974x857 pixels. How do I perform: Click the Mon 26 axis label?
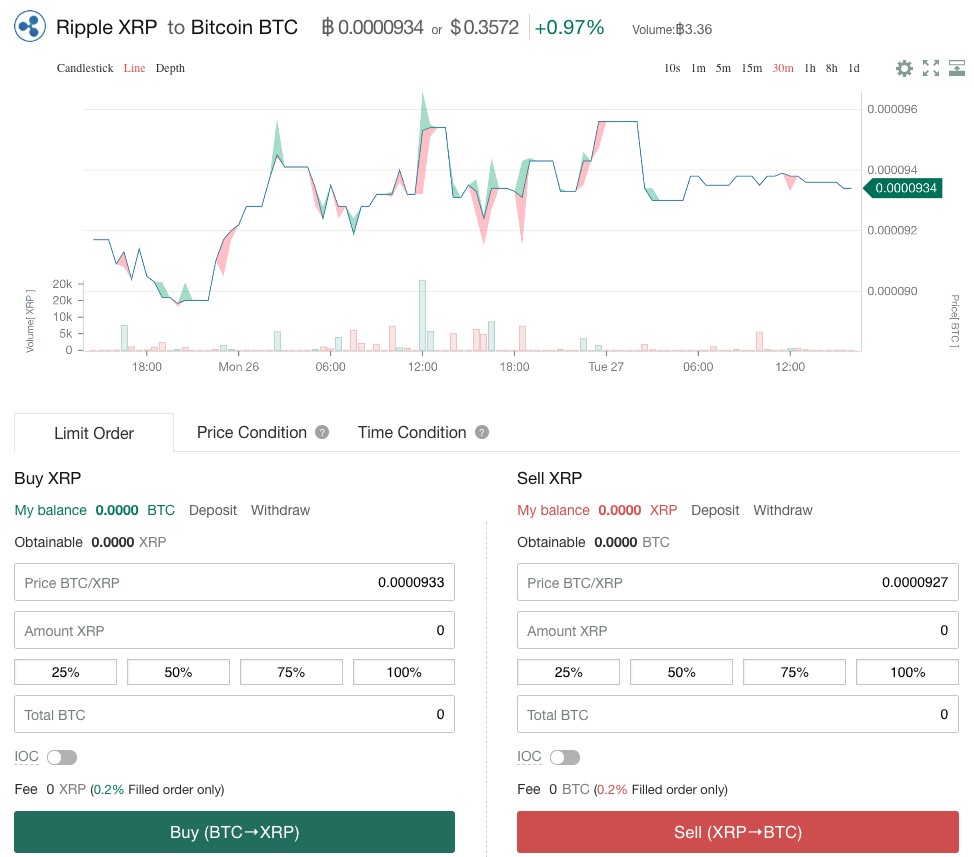tap(239, 367)
